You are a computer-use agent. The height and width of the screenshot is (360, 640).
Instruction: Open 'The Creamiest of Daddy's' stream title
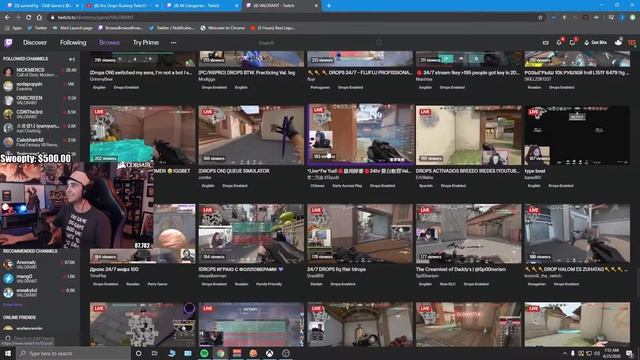(461, 269)
